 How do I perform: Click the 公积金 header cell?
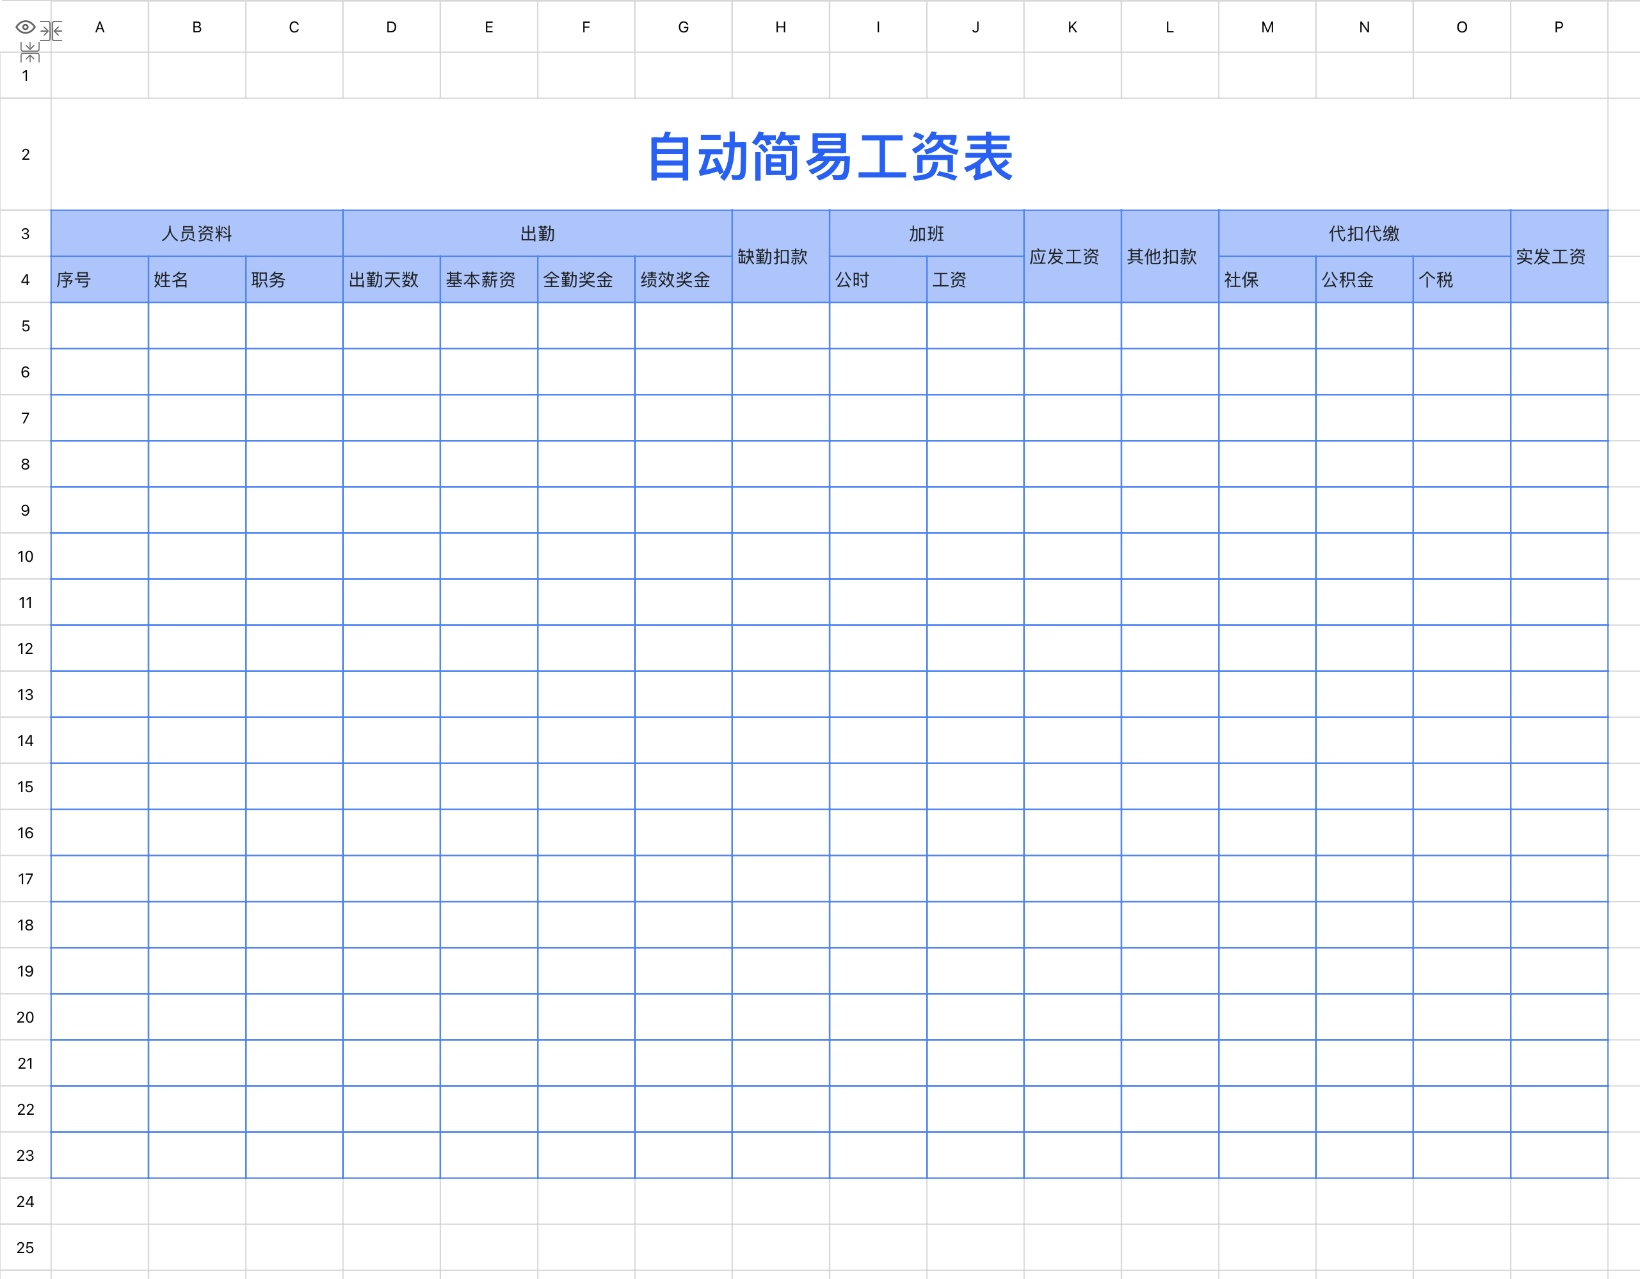(x=1364, y=280)
